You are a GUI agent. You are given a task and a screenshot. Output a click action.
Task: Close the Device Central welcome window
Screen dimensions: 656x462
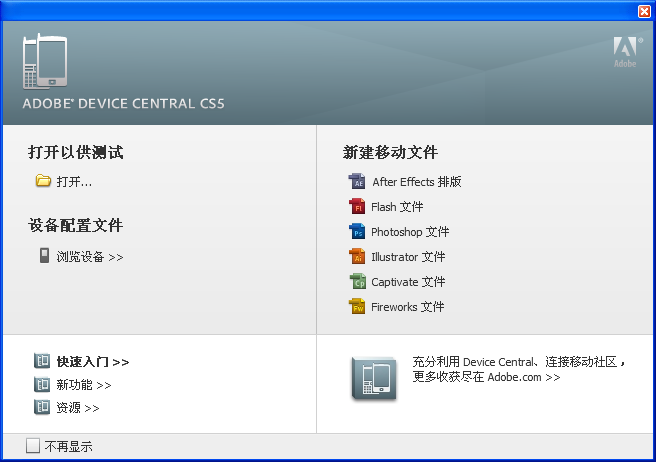[x=644, y=11]
